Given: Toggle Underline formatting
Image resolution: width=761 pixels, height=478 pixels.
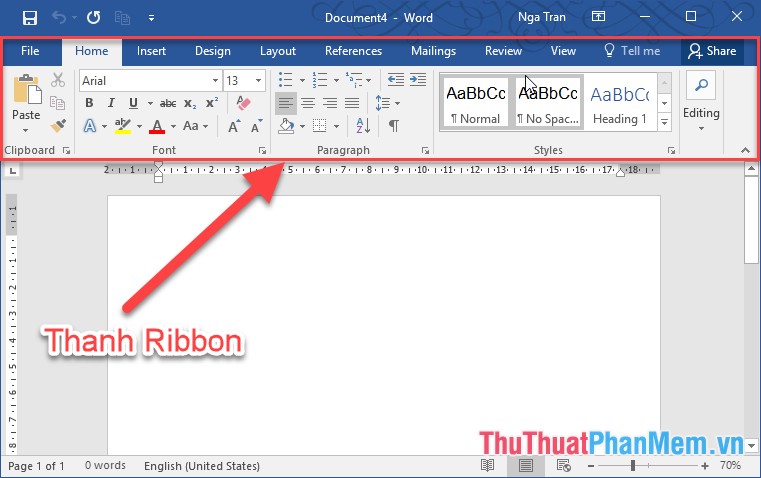Looking at the screenshot, I should coord(133,103).
